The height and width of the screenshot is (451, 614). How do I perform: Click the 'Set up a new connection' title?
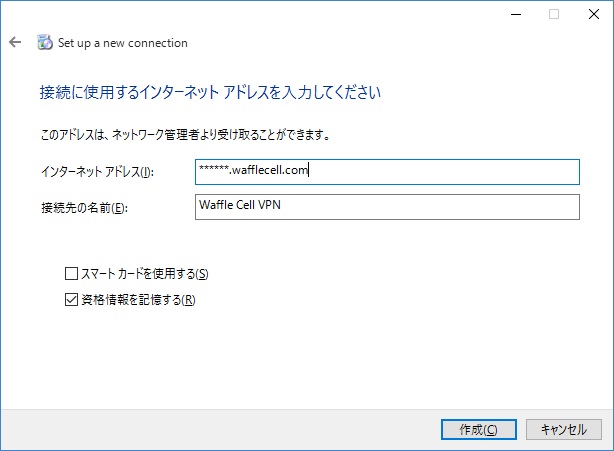(x=123, y=43)
